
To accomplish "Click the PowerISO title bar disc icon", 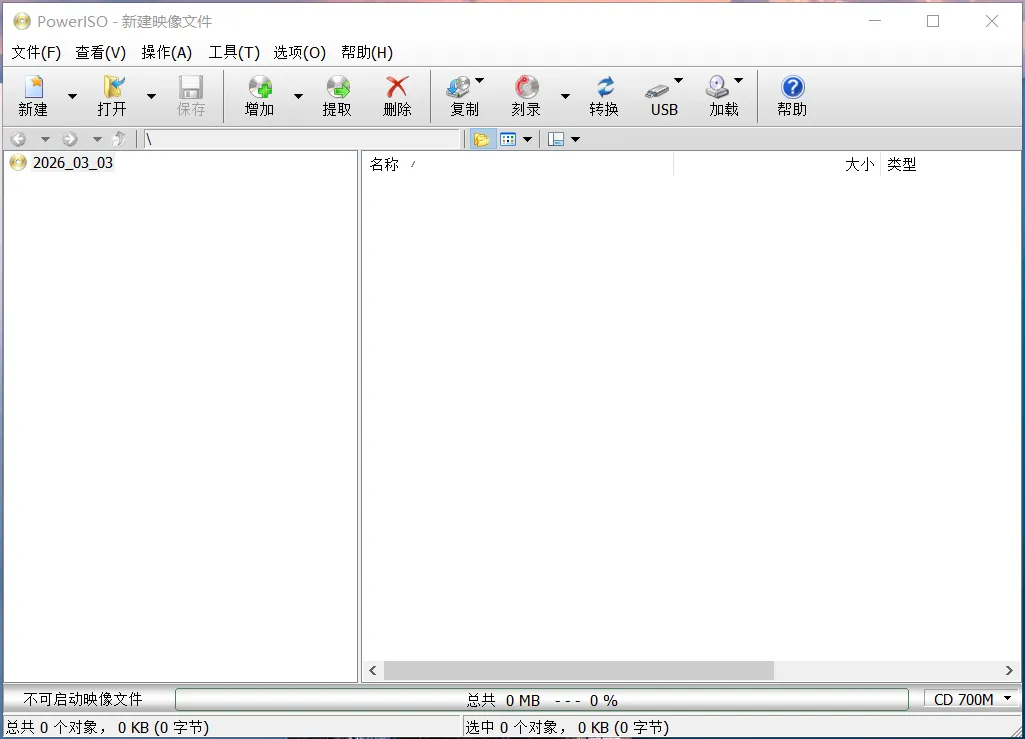I will pyautogui.click(x=22, y=21).
